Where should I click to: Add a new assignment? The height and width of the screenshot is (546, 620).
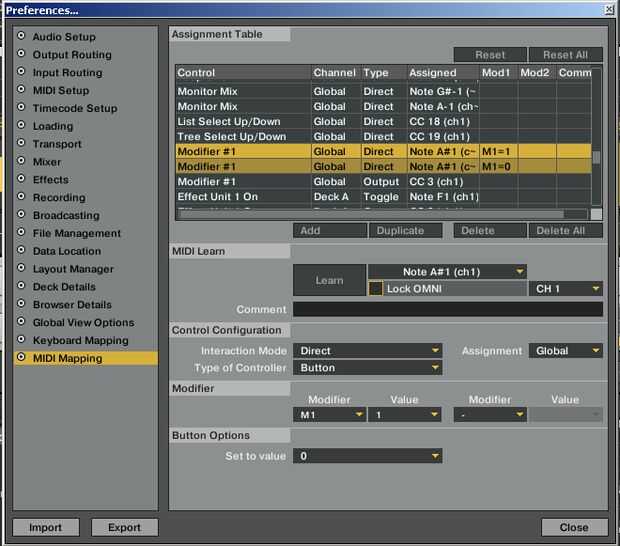(330, 230)
